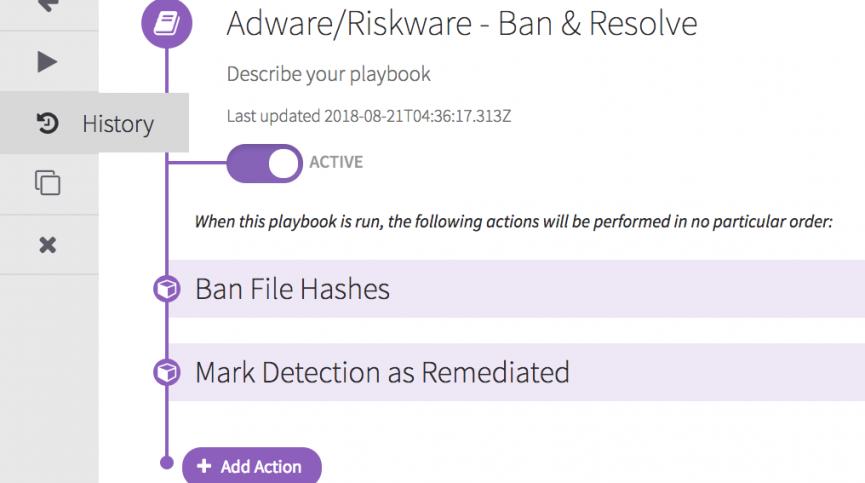Expand the Ban File Hashes action

[x=292, y=290]
